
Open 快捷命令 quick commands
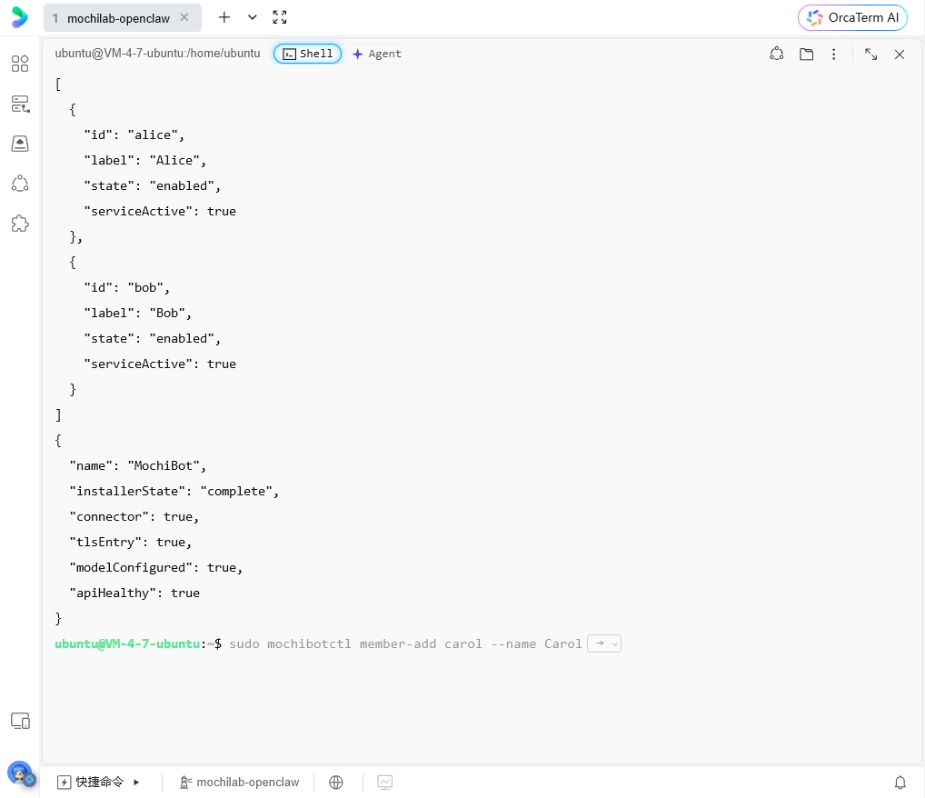click(91, 782)
